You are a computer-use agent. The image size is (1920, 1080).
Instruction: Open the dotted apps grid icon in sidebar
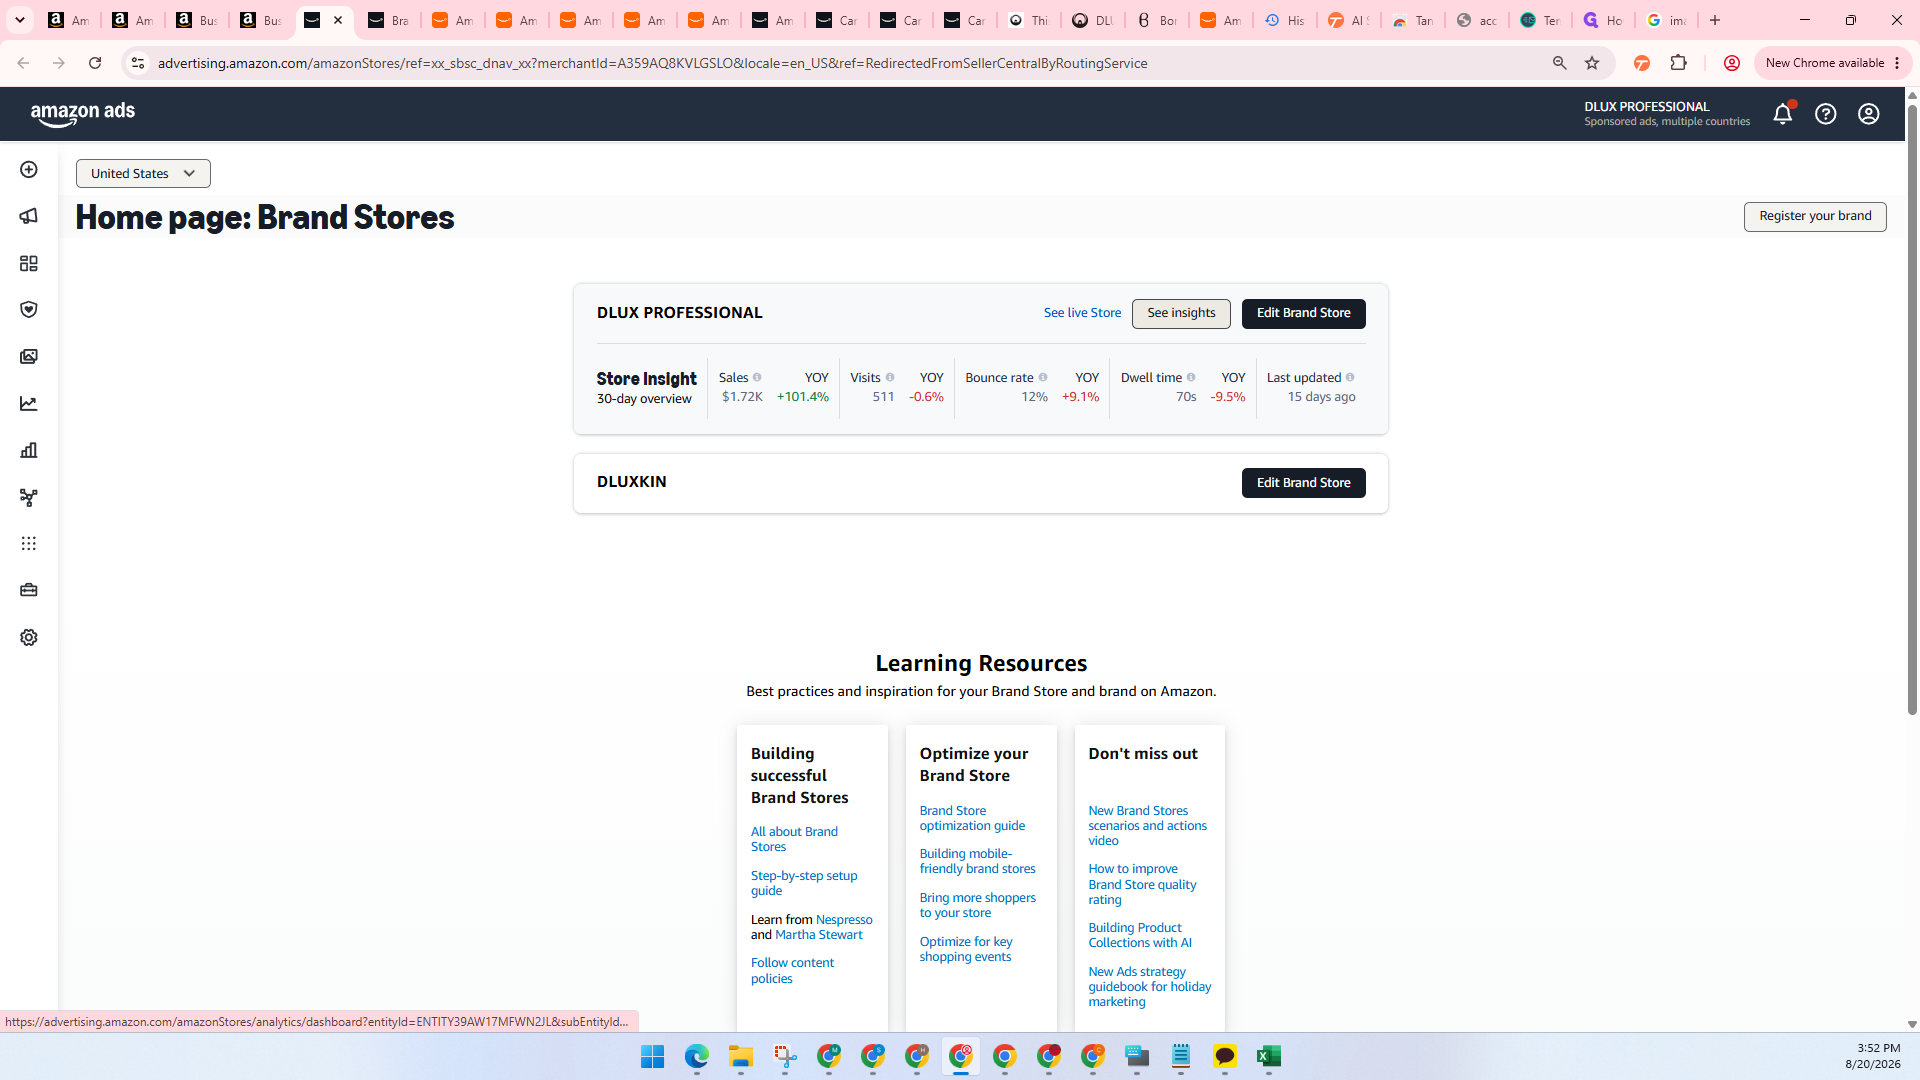click(29, 544)
